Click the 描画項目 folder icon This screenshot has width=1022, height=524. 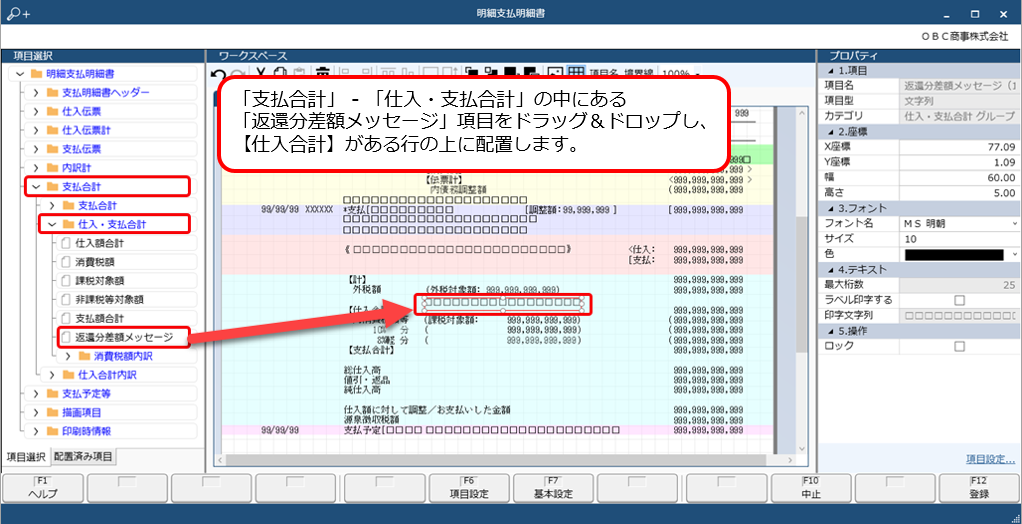[52, 413]
